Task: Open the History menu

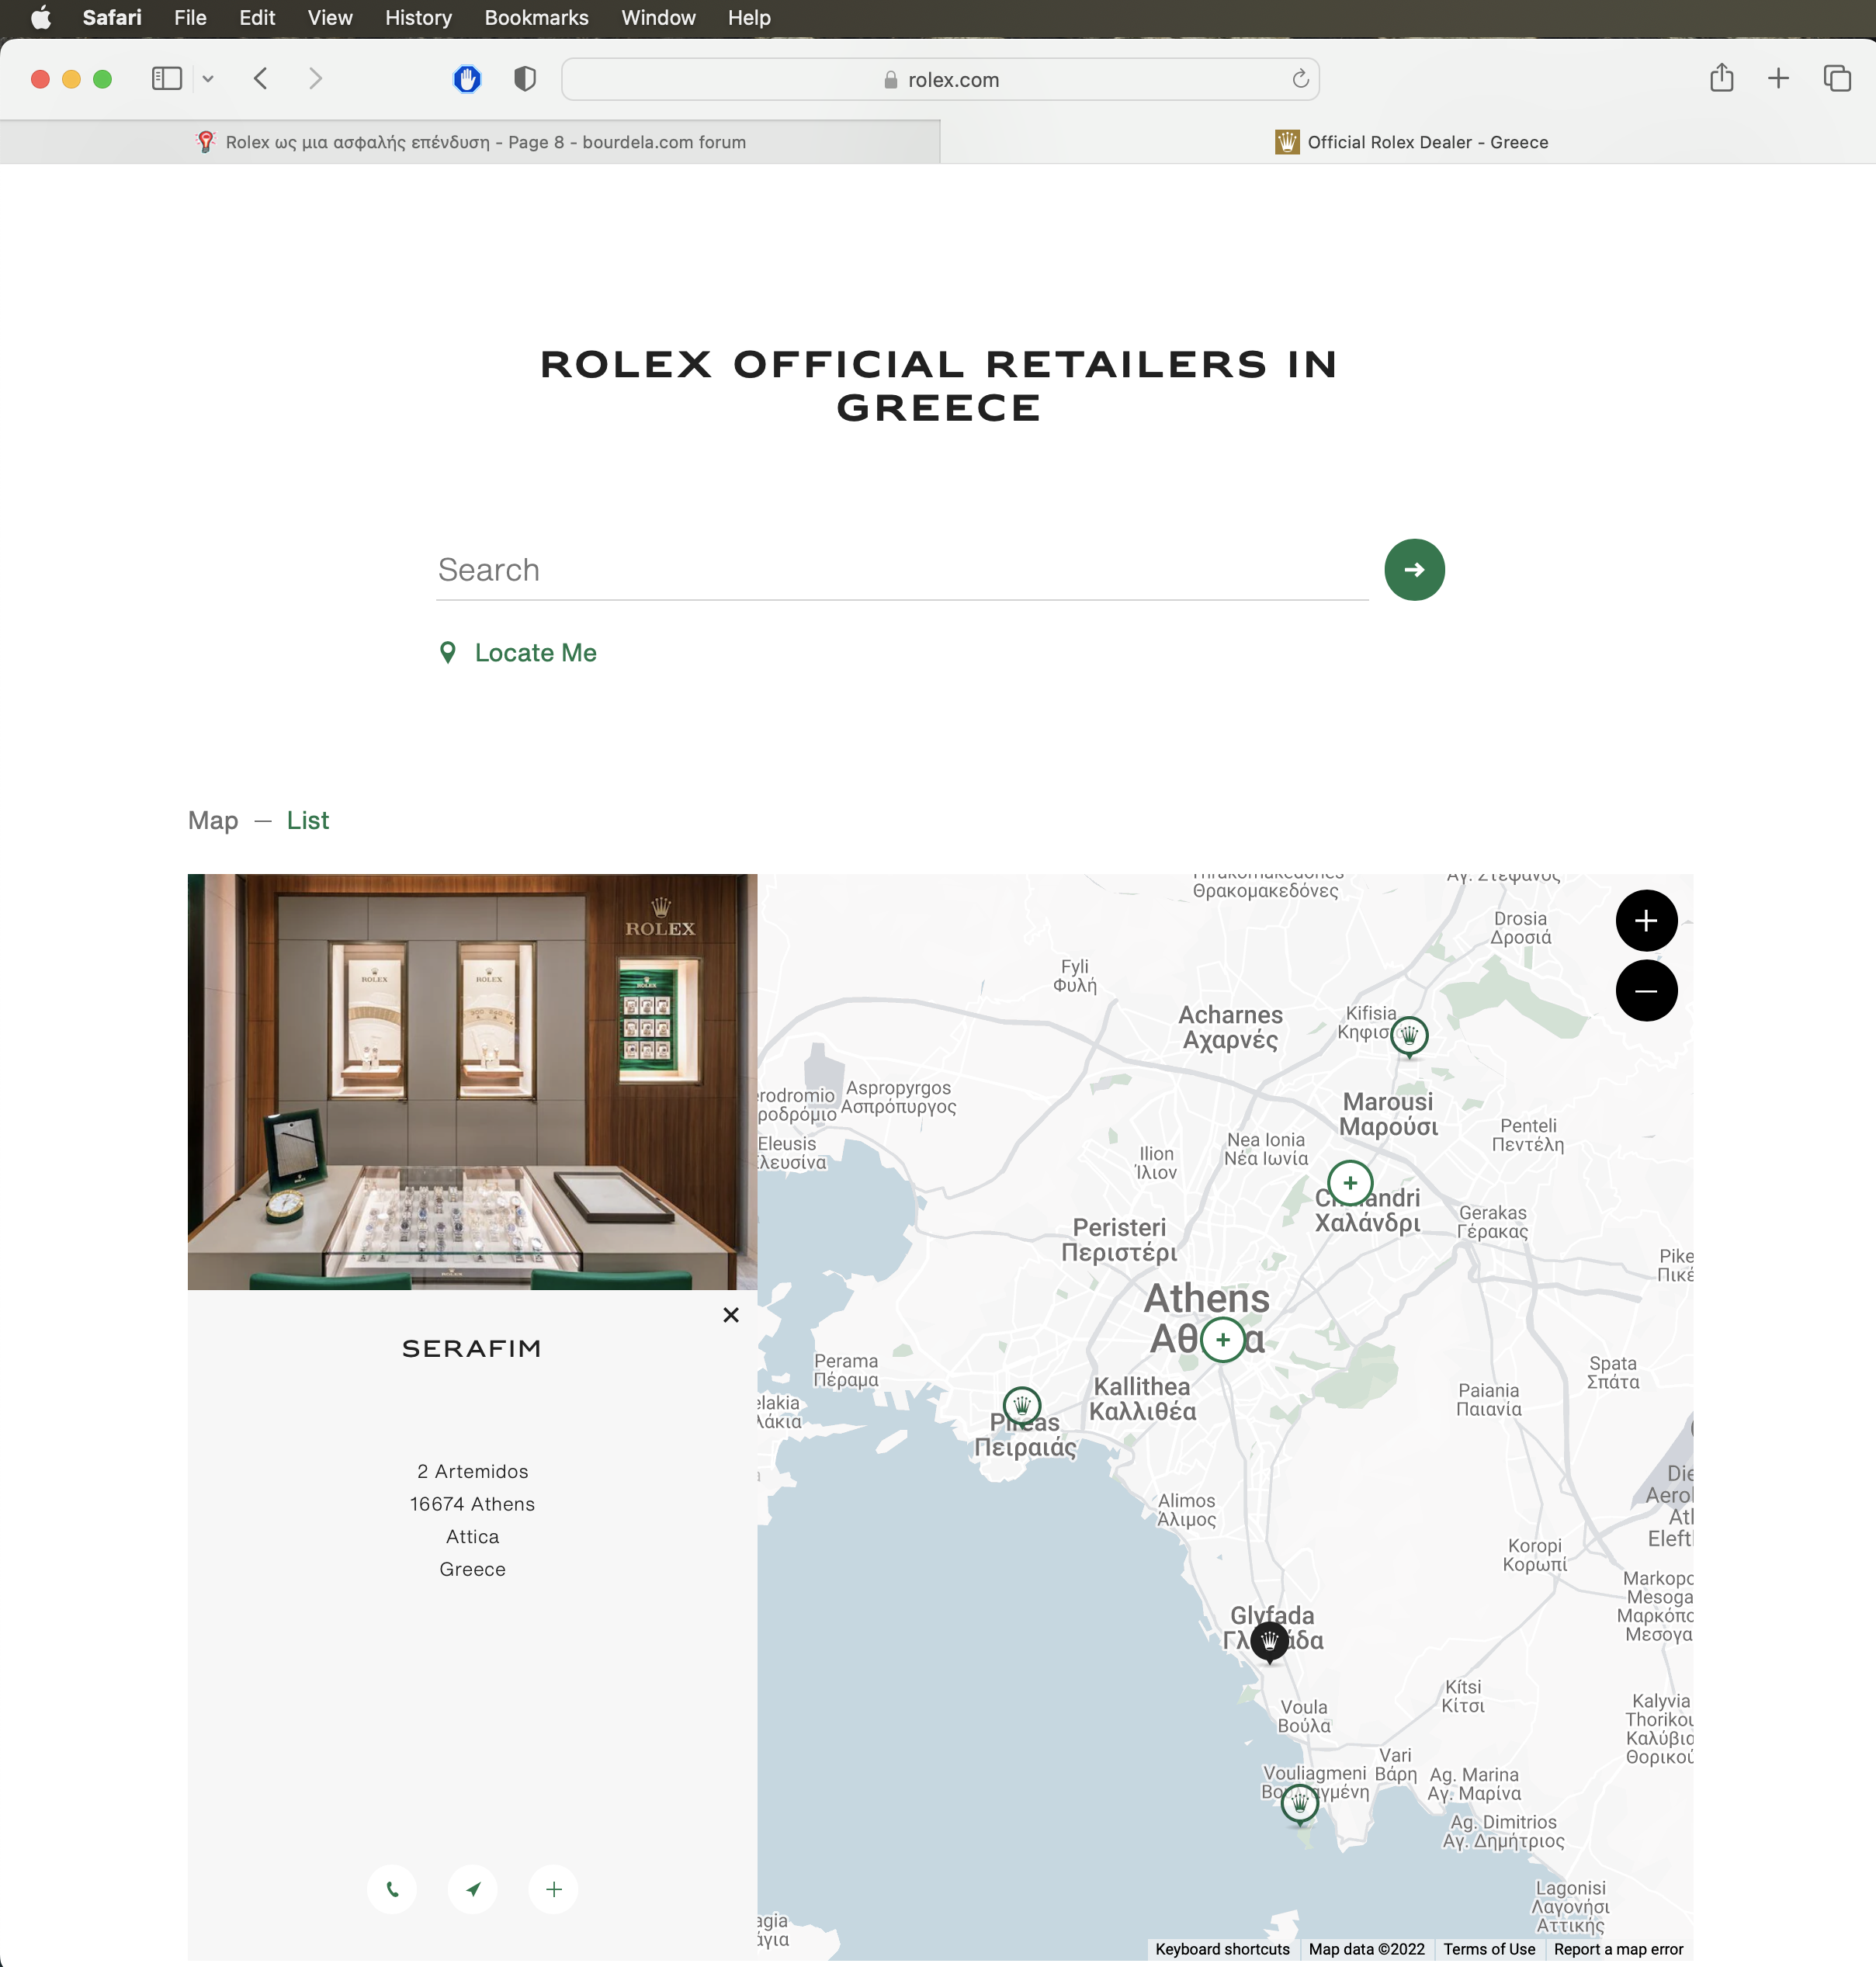Action: coord(418,18)
